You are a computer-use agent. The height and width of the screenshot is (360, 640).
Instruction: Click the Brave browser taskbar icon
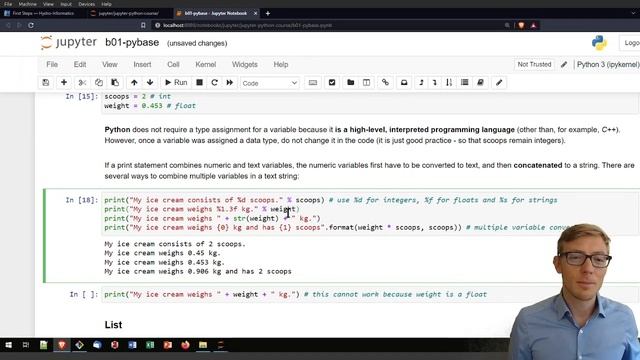(62, 345)
